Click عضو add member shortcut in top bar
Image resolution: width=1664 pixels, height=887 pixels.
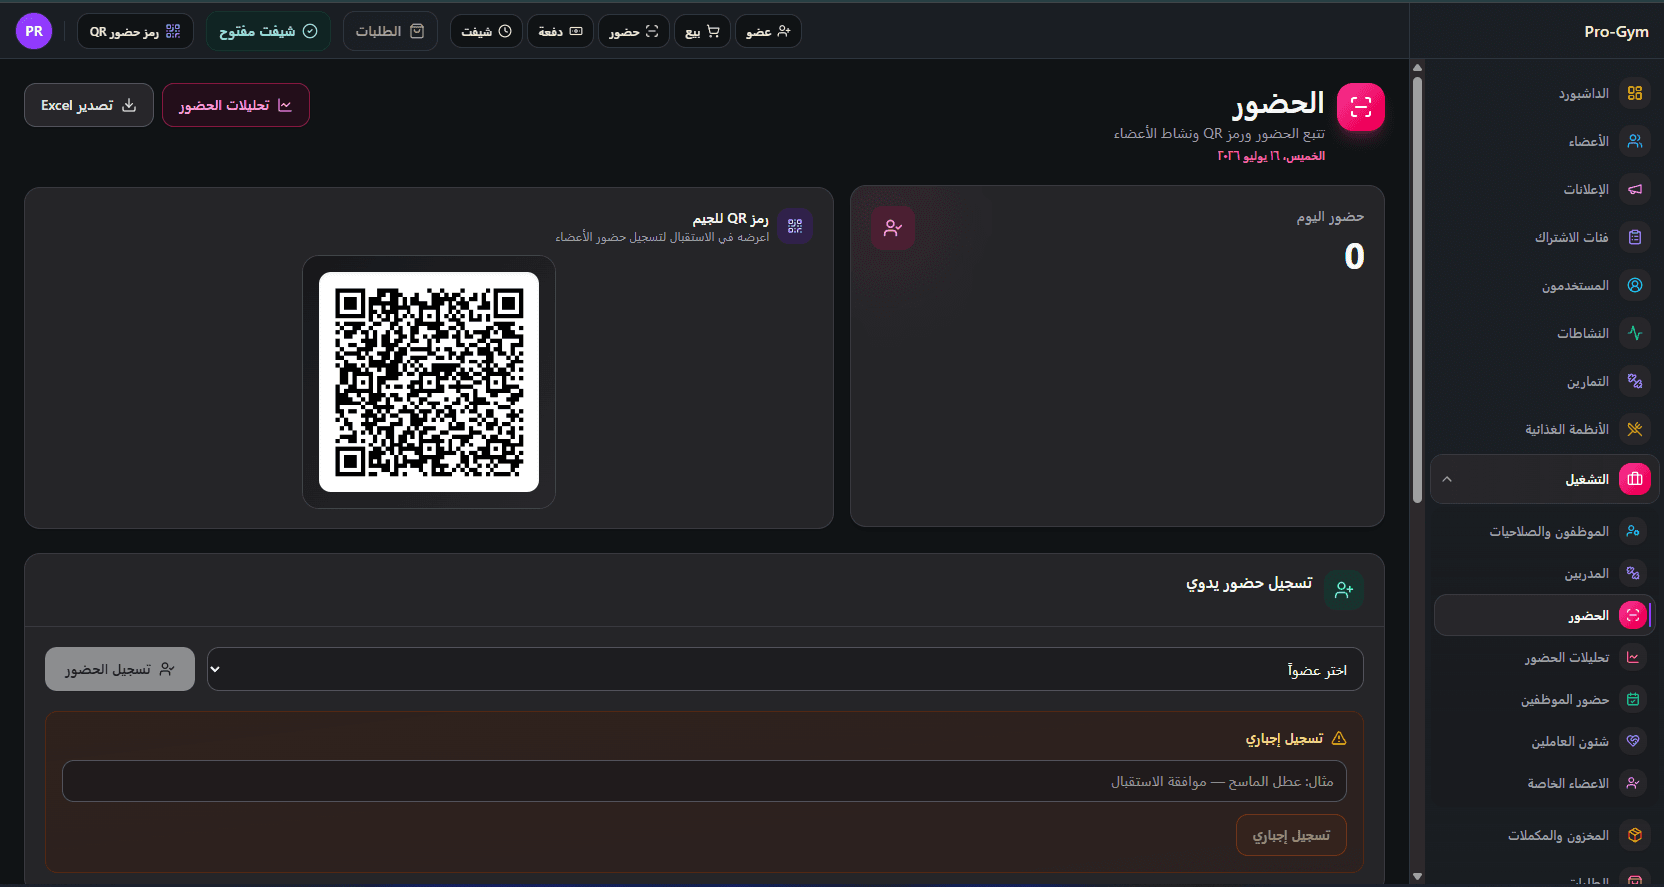[x=768, y=31]
